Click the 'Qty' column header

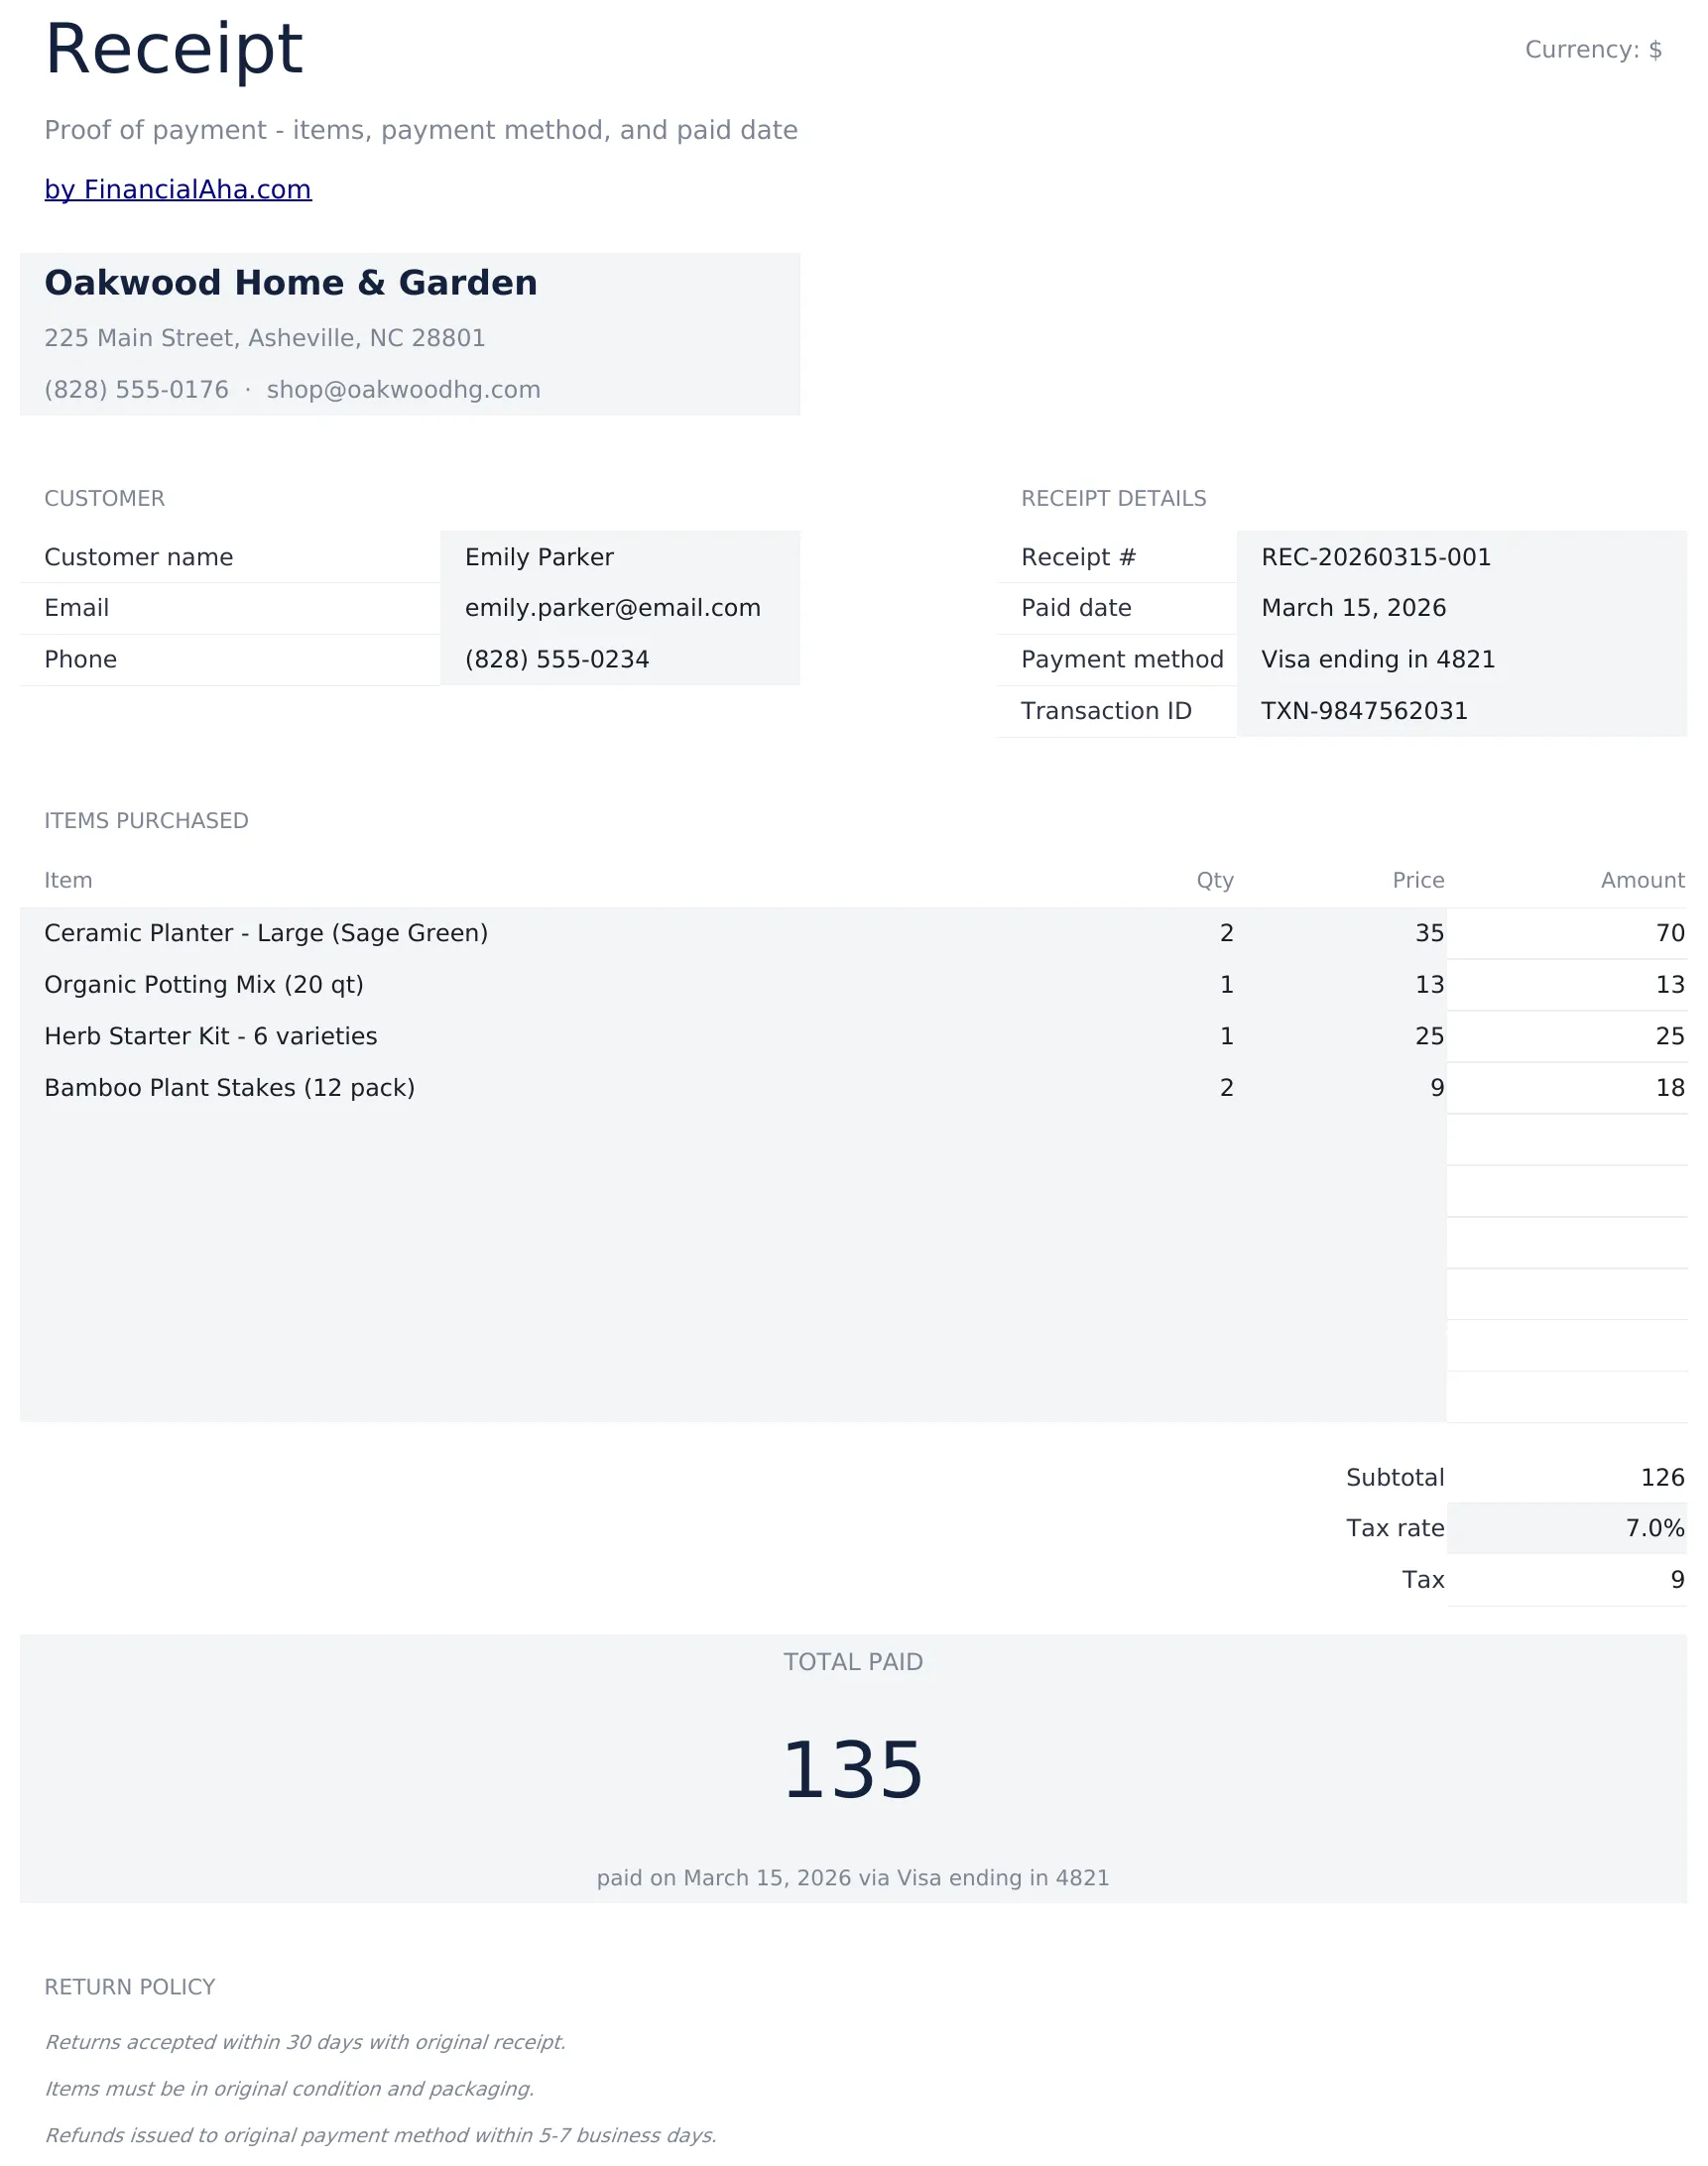pos(1215,881)
